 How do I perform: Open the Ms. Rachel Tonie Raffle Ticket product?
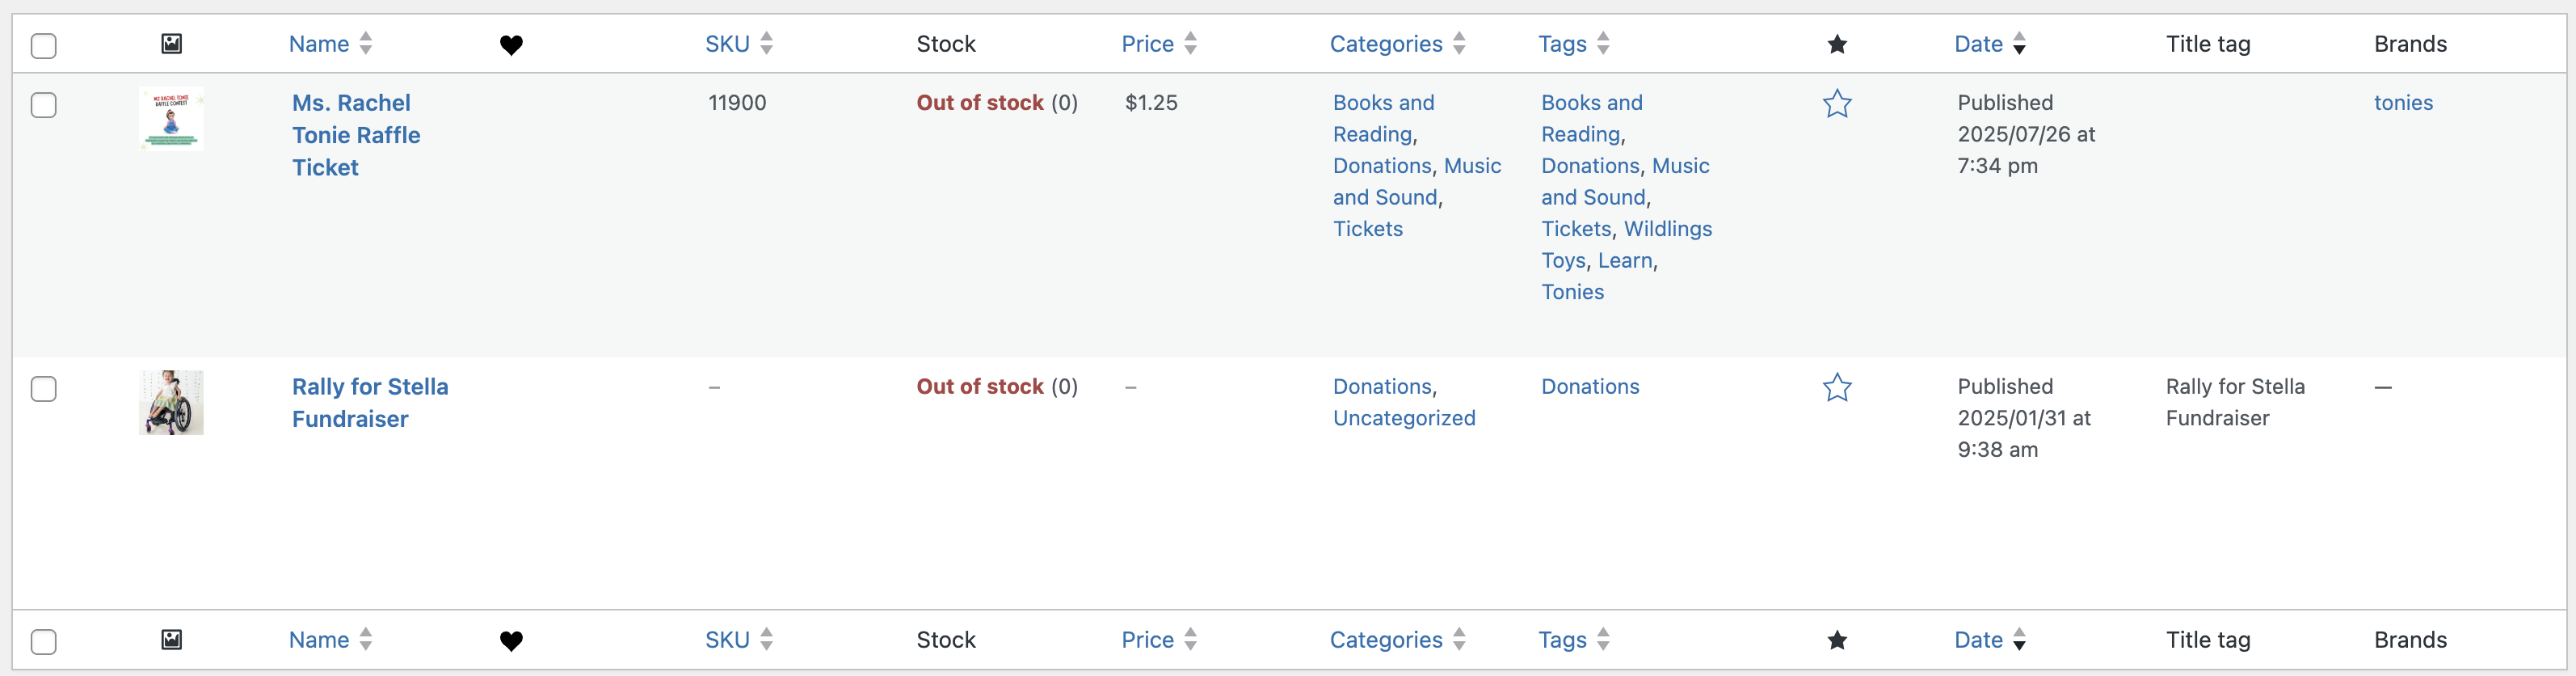click(356, 135)
